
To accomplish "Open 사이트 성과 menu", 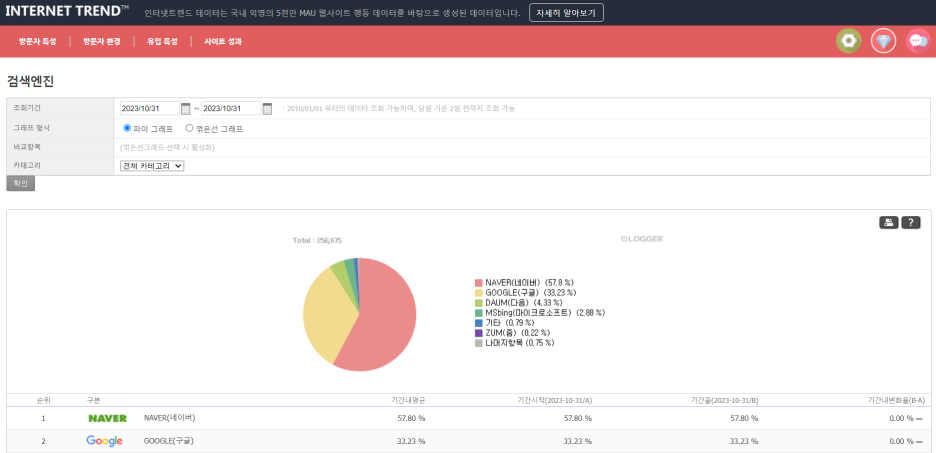I will click(223, 42).
